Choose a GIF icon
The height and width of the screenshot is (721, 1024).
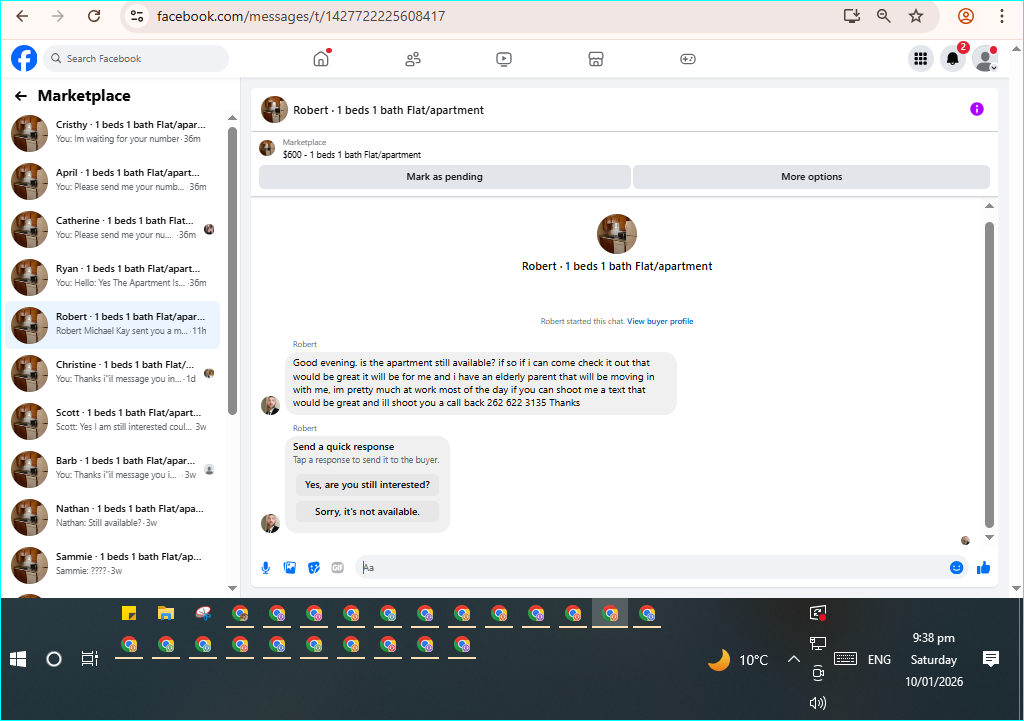(x=338, y=568)
